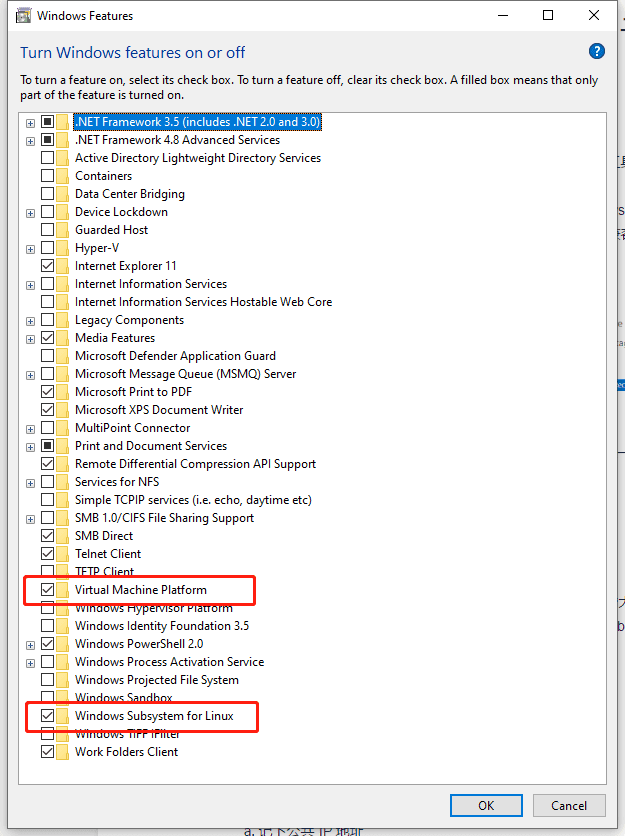The image size is (625, 836).
Task: Click the folder icon beside Windows PowerShell 2.0
Action: click(x=64, y=644)
